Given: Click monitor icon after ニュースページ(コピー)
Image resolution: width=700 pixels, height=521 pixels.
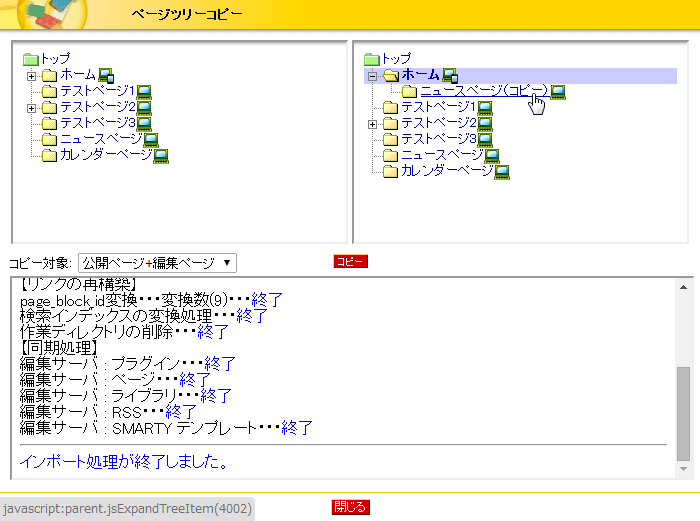Looking at the screenshot, I should pos(558,92).
